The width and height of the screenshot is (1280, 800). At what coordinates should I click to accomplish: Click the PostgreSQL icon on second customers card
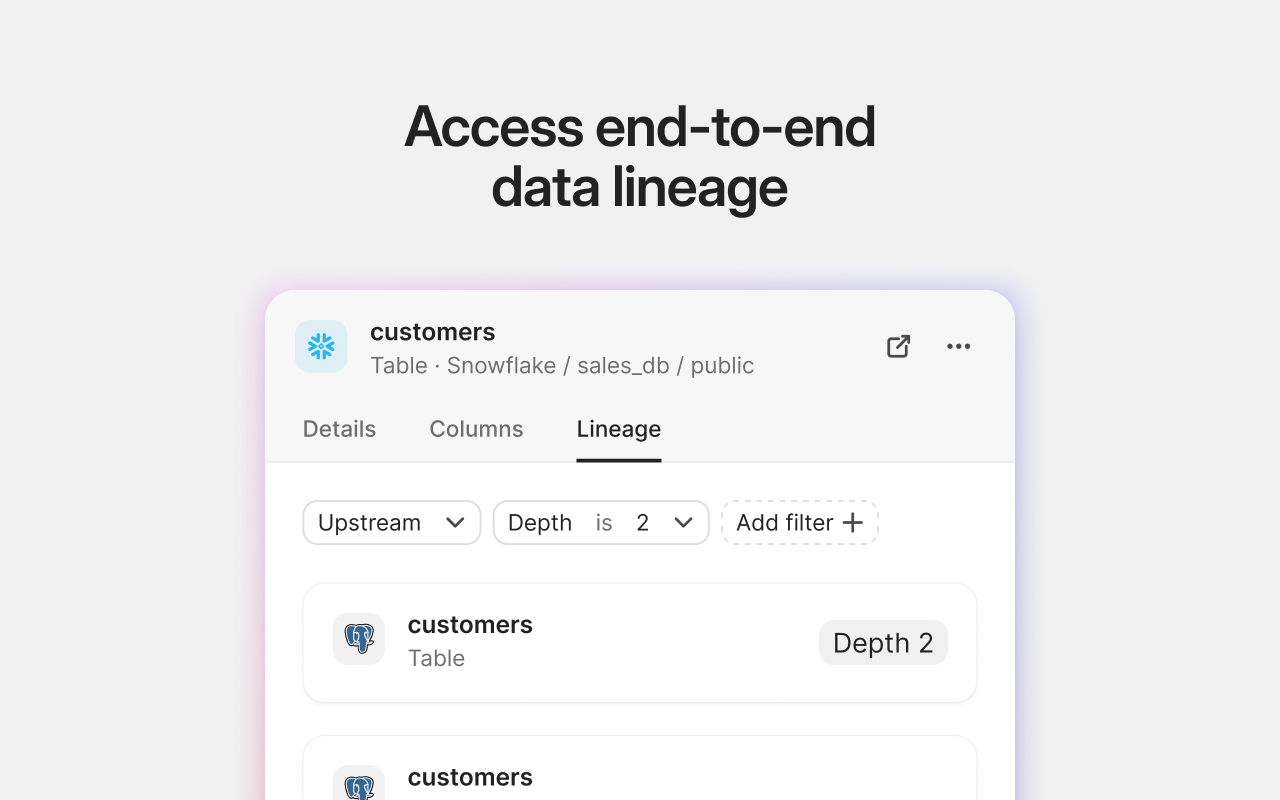359,786
